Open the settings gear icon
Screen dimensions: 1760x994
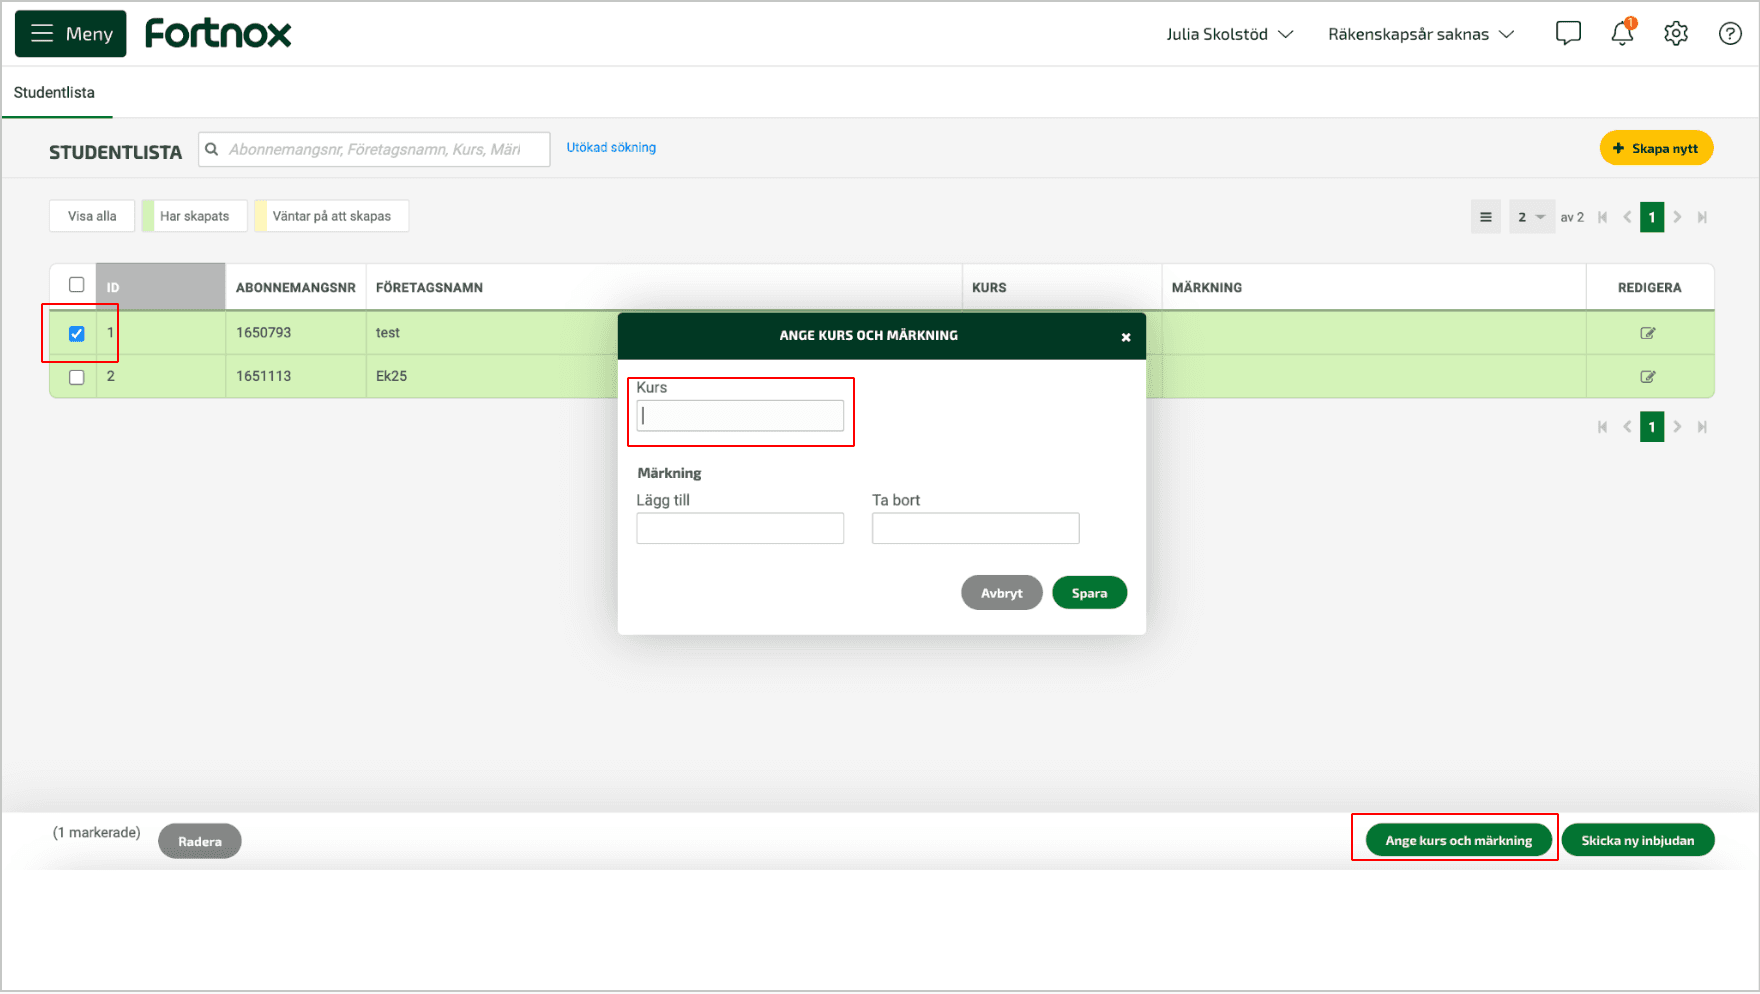[x=1676, y=34]
